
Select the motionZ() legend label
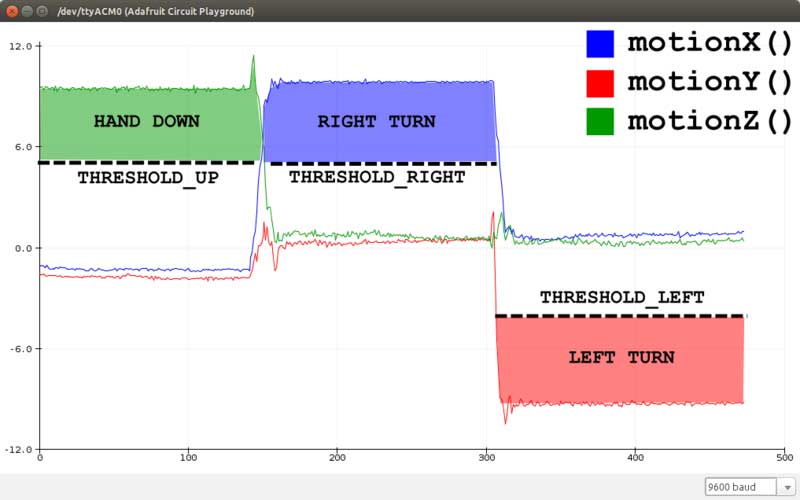point(708,122)
